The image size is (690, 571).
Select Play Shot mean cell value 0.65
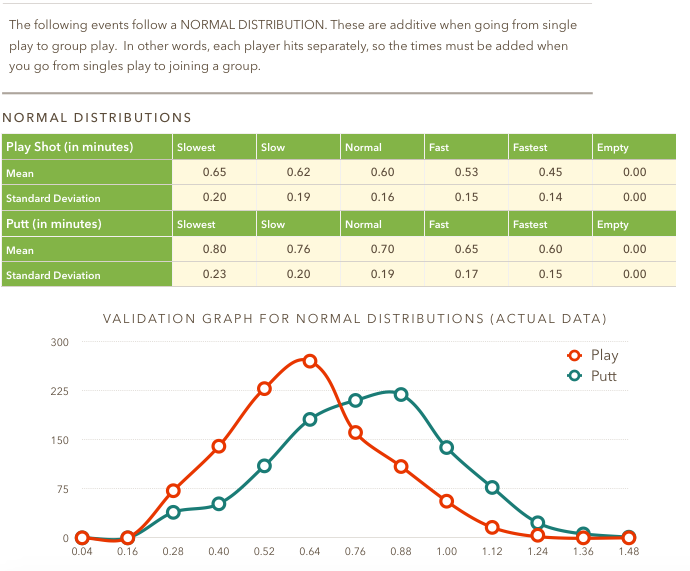point(214,172)
